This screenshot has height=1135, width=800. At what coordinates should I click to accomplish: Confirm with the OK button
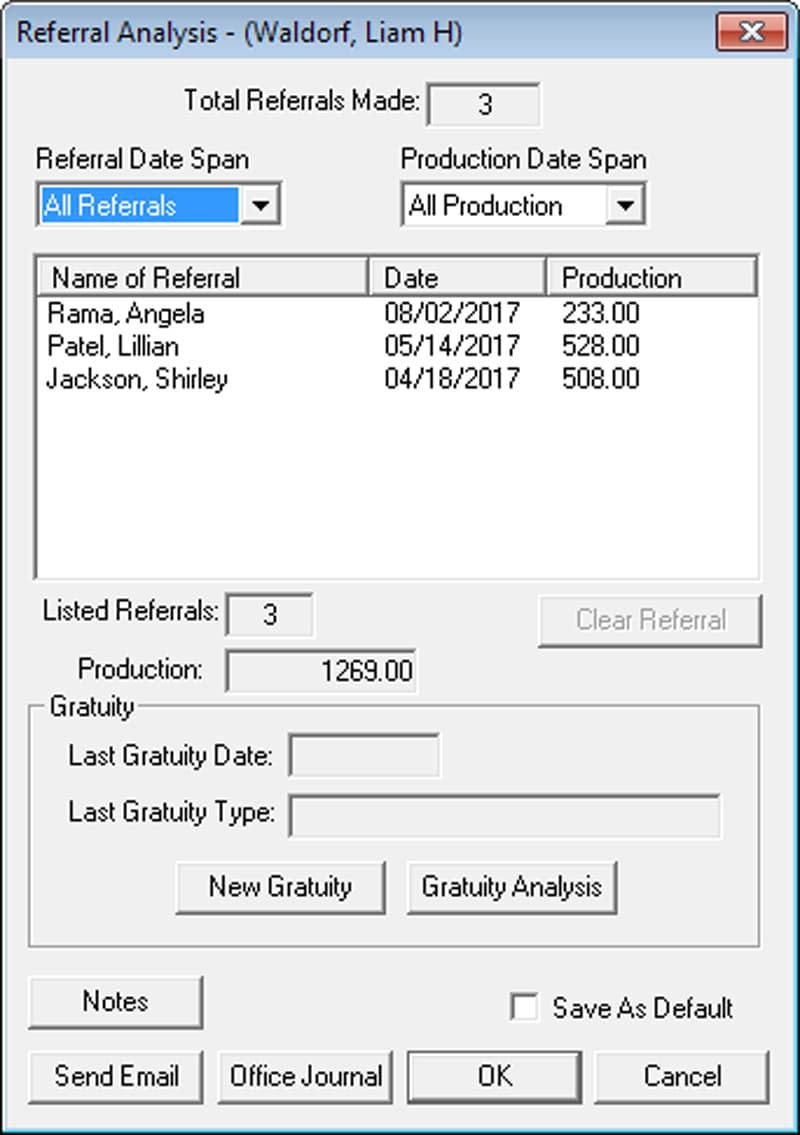(x=494, y=1076)
